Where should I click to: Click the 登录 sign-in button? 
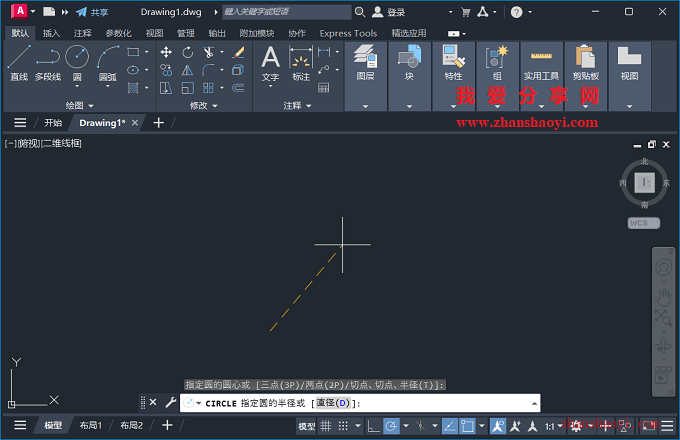pyautogui.click(x=389, y=12)
